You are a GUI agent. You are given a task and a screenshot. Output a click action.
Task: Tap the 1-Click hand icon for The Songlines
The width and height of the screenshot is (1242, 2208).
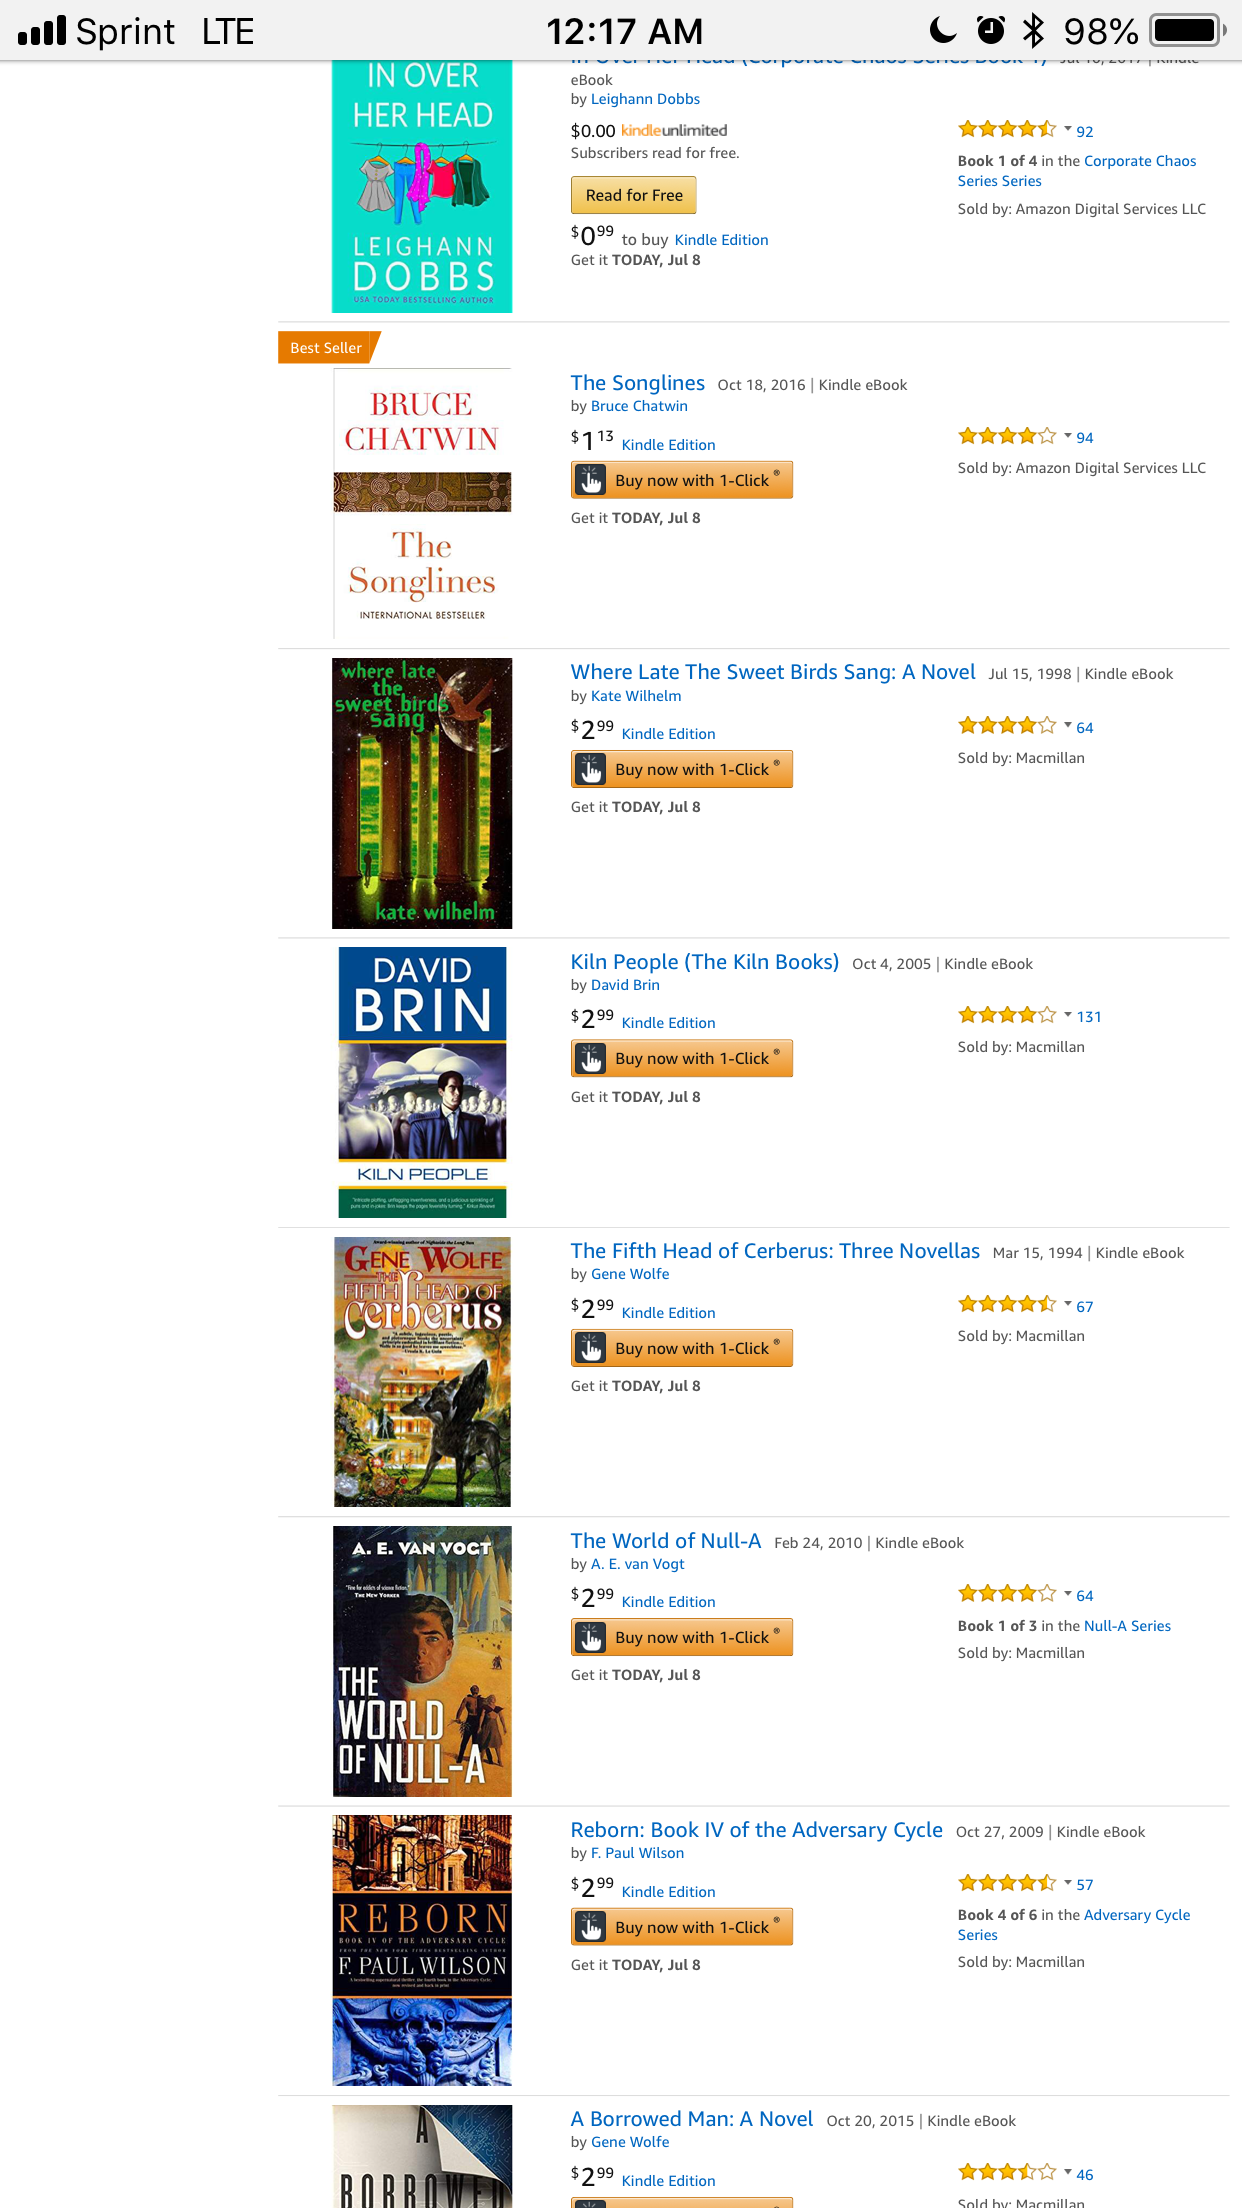tap(591, 481)
